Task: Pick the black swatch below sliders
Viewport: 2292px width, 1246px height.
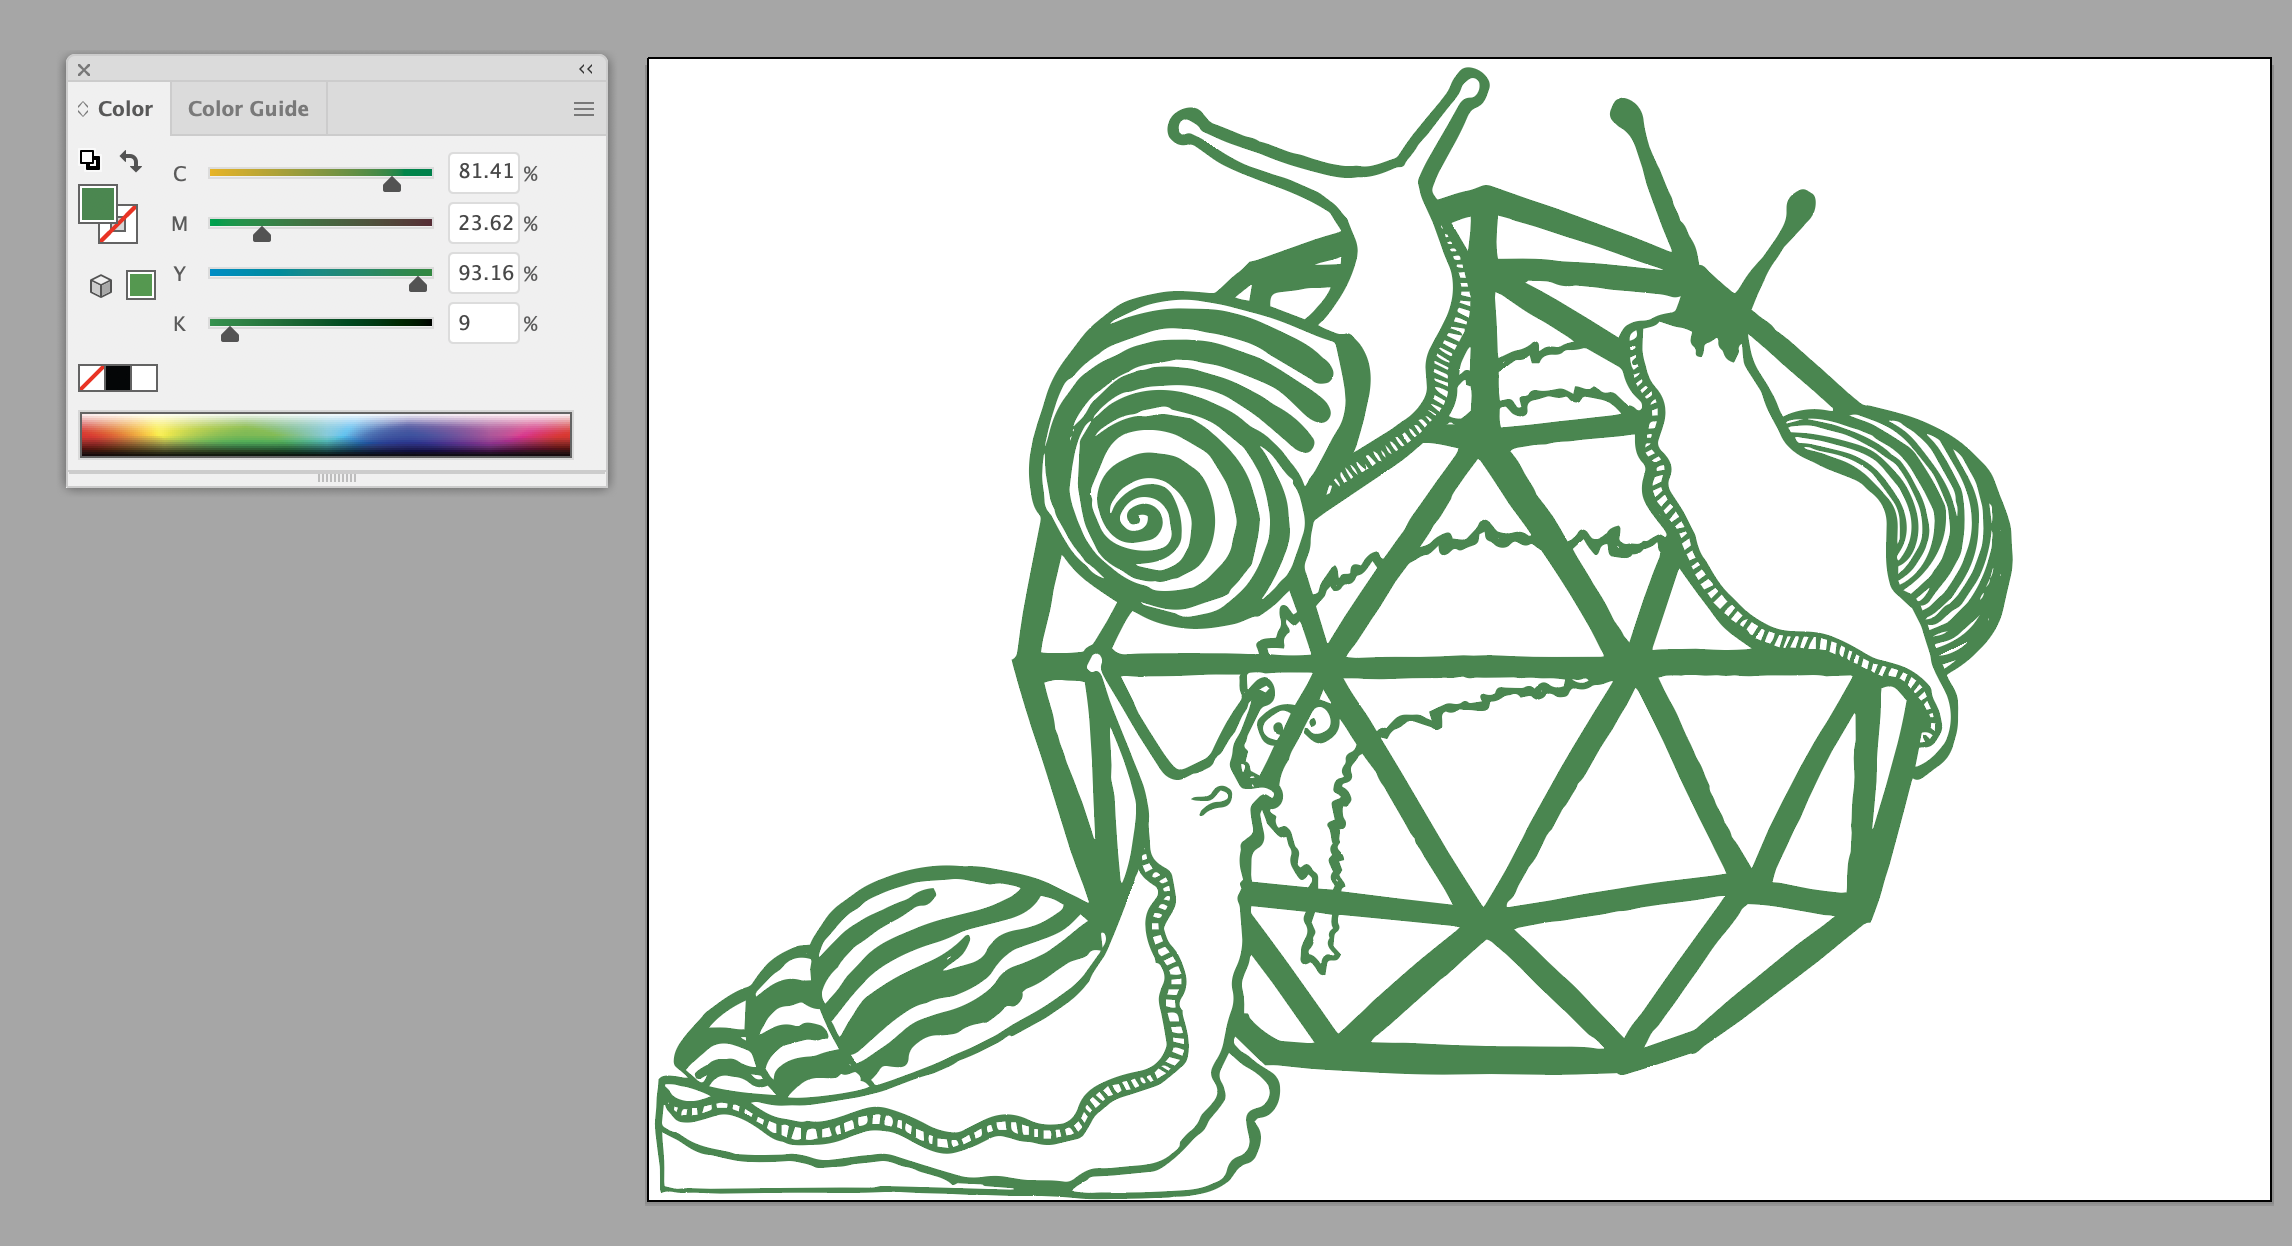Action: [118, 378]
